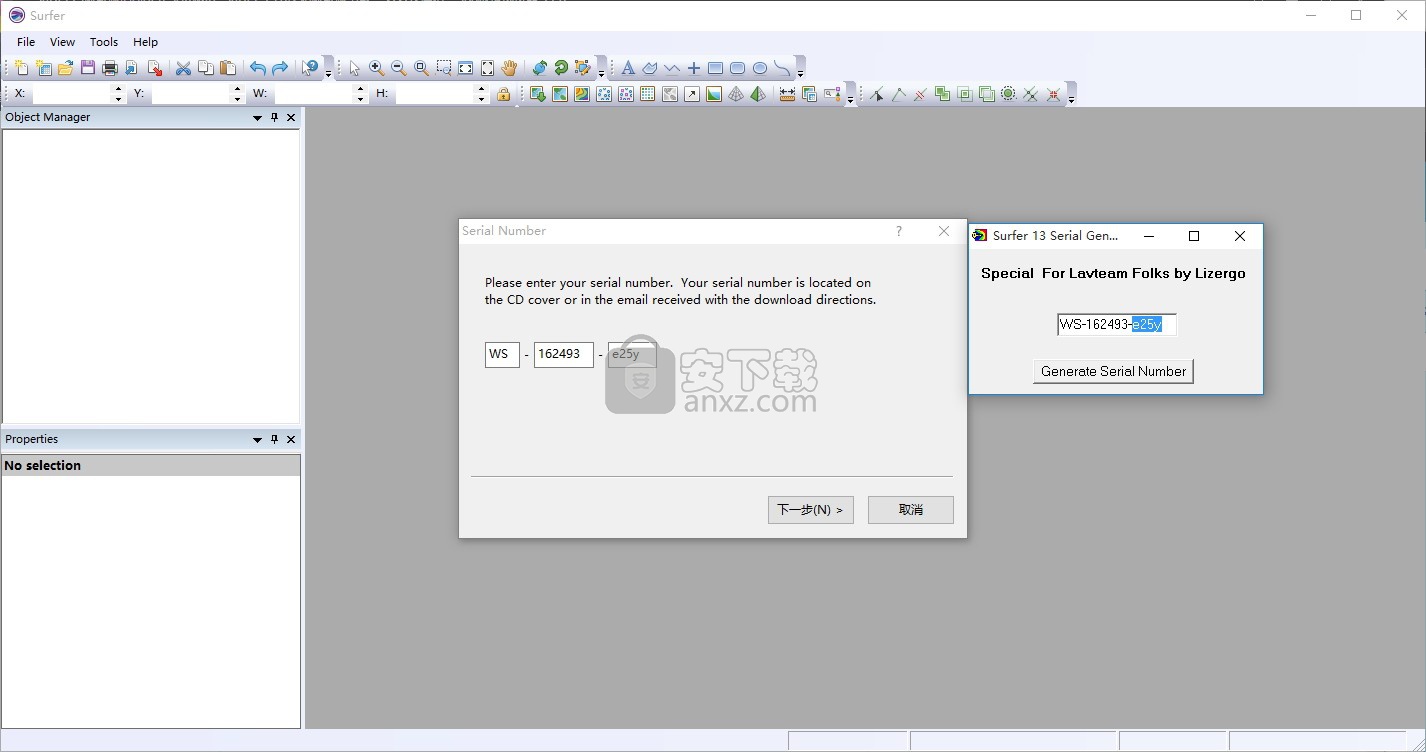Decrement the H height spinner
The height and width of the screenshot is (752, 1426).
(481, 99)
